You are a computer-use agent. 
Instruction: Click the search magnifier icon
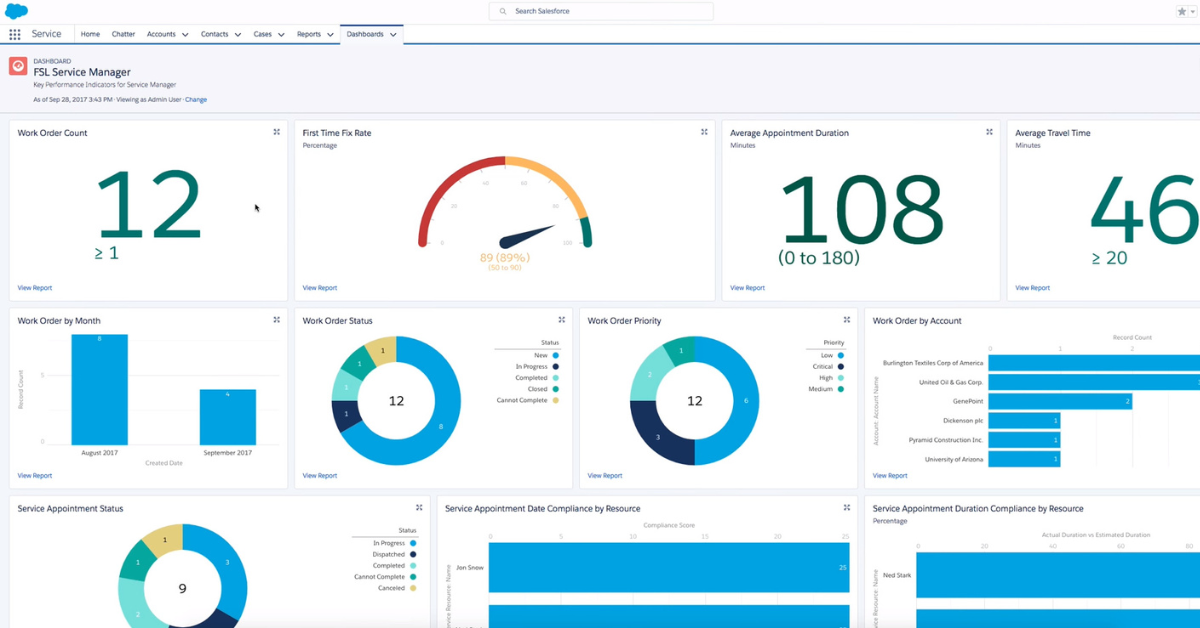(x=504, y=12)
